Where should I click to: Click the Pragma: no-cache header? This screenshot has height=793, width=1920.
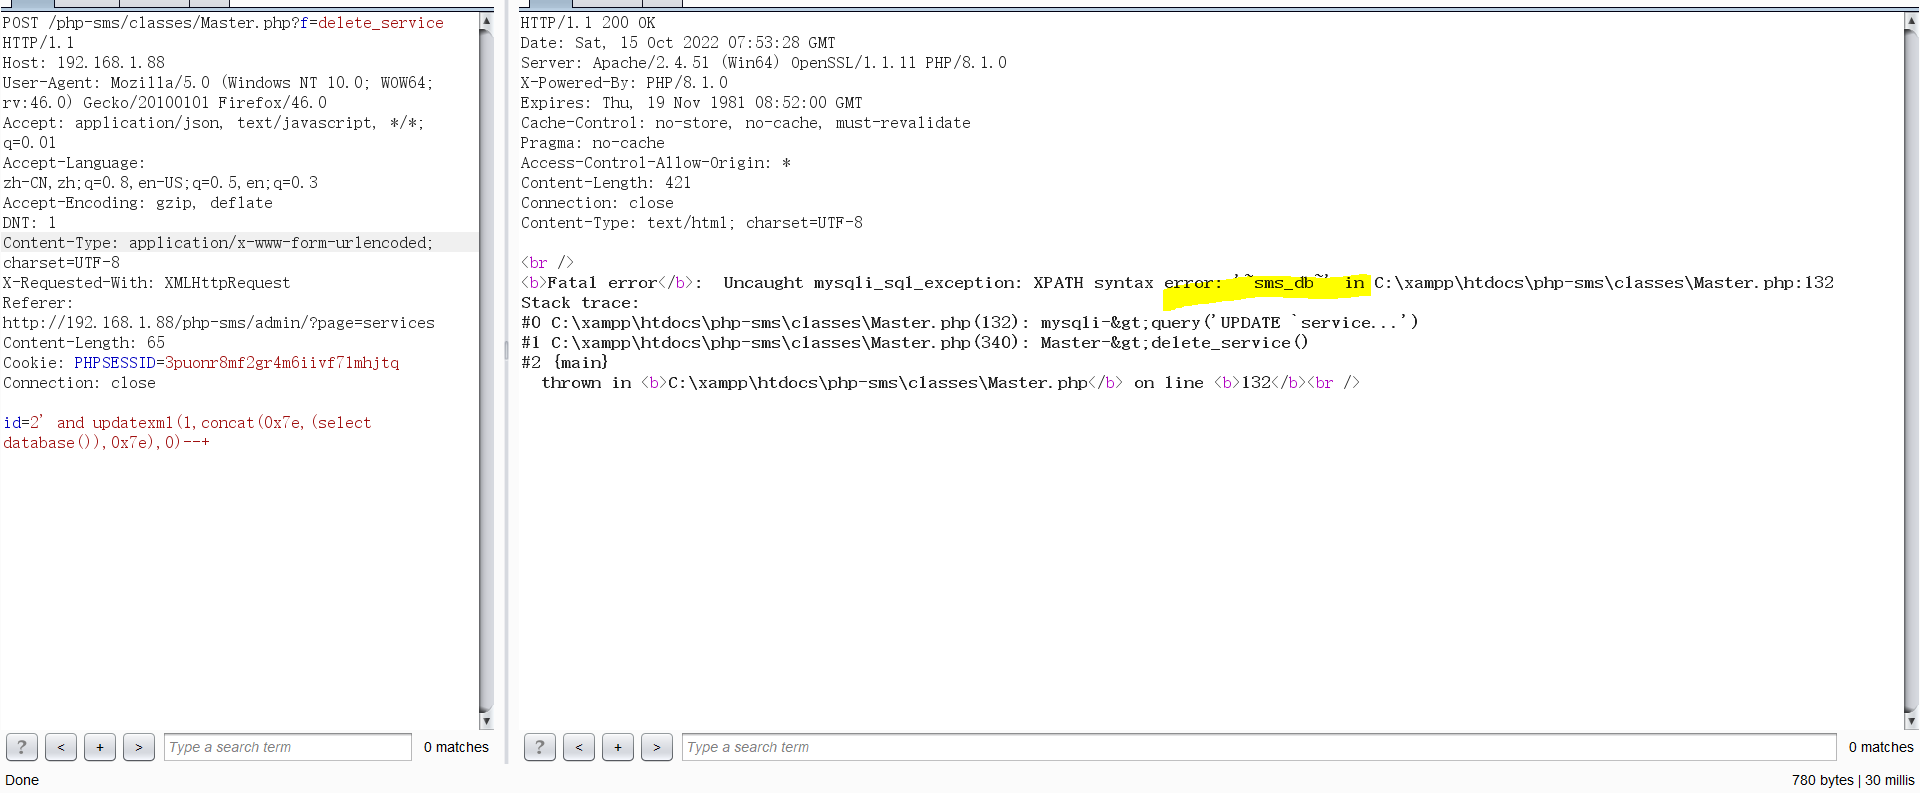click(593, 143)
